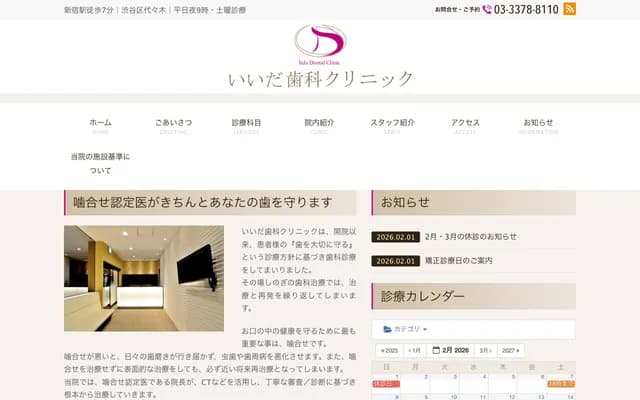640x400 pixels.
Task: Open the スタッフ紹介 staff page
Action: point(392,126)
